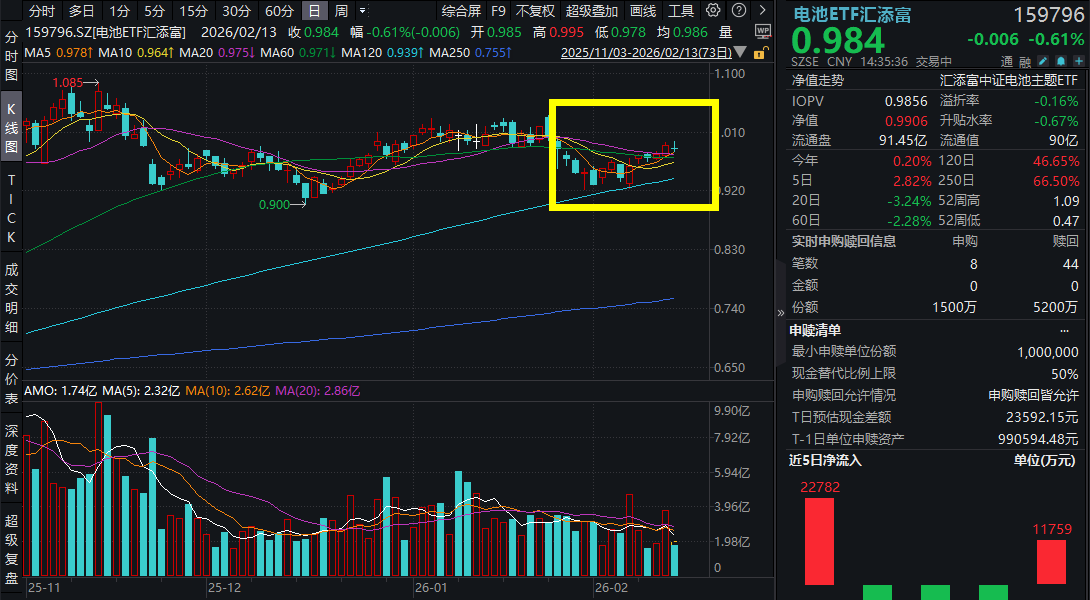Select the pencil edit icon near the quote
Viewport: 1090px width, 600px height.
[1043, 60]
